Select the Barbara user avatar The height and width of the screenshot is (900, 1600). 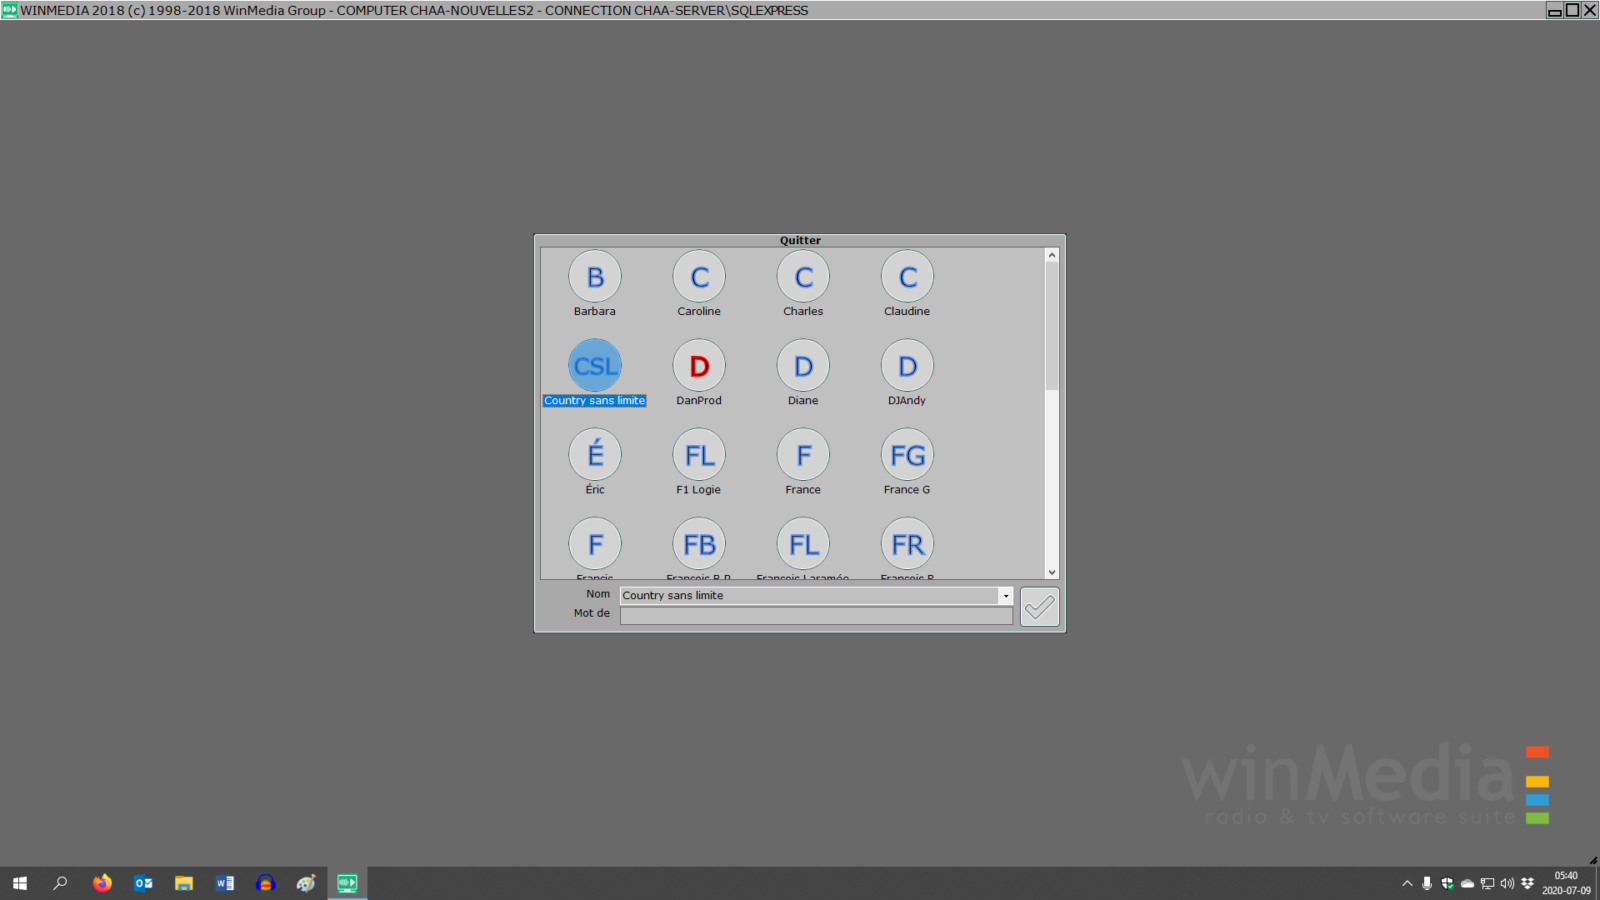coord(595,277)
